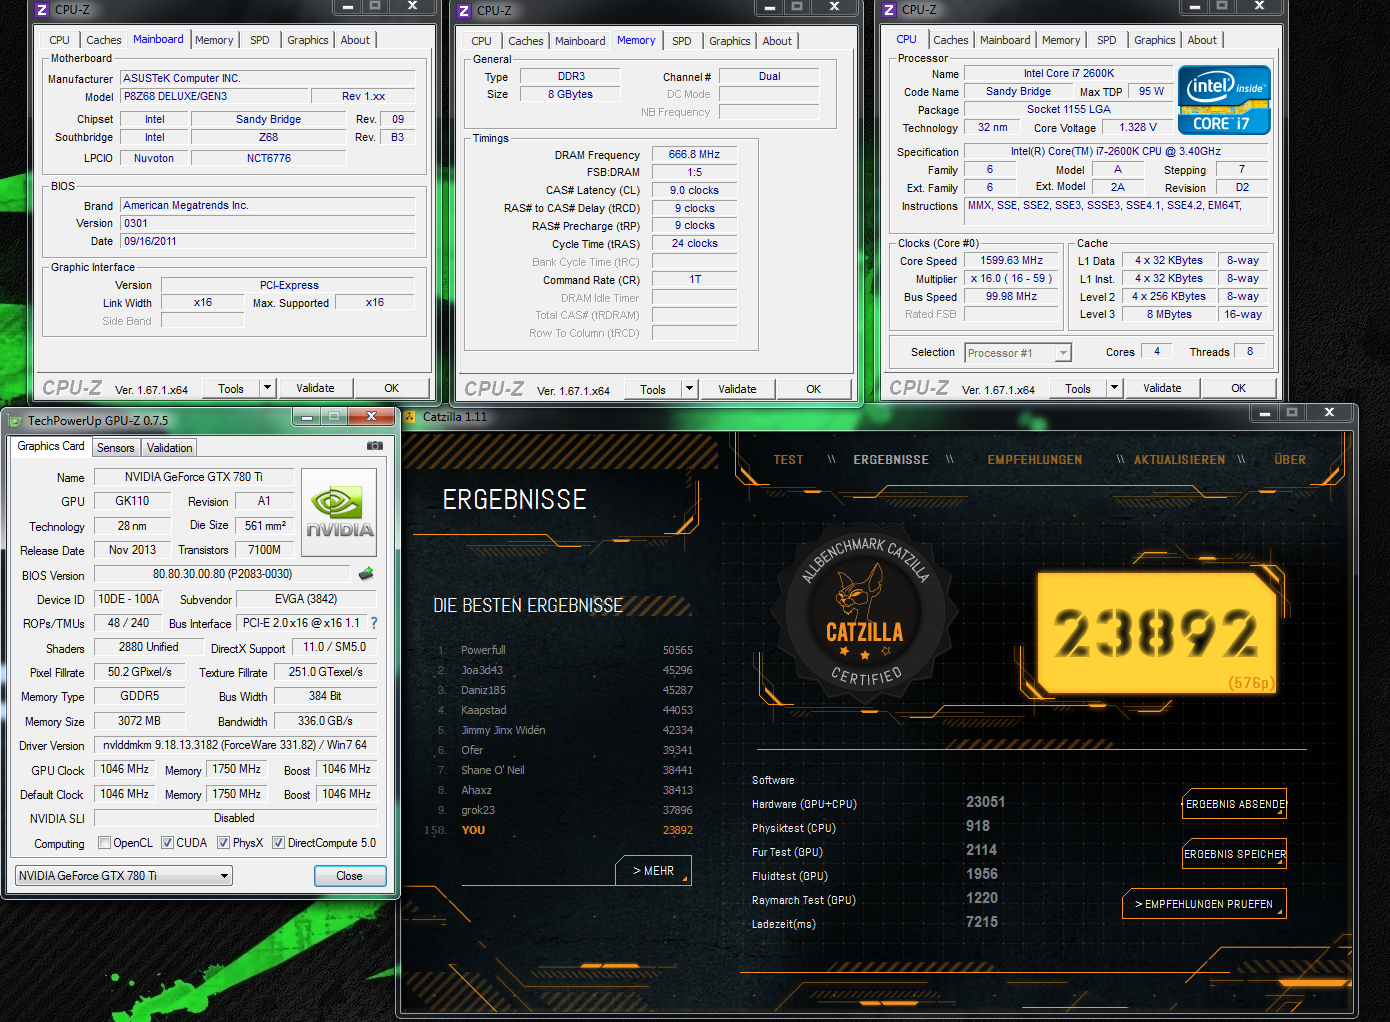
Task: Open GPU selection dropdown GeForce GTX 780 Ti
Action: [x=124, y=876]
